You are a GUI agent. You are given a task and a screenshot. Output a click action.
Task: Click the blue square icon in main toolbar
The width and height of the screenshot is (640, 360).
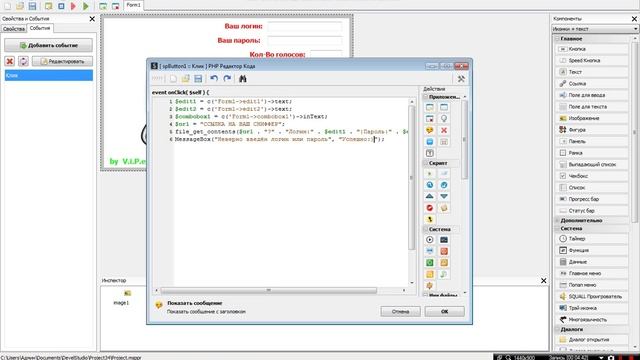[x=61, y=6]
